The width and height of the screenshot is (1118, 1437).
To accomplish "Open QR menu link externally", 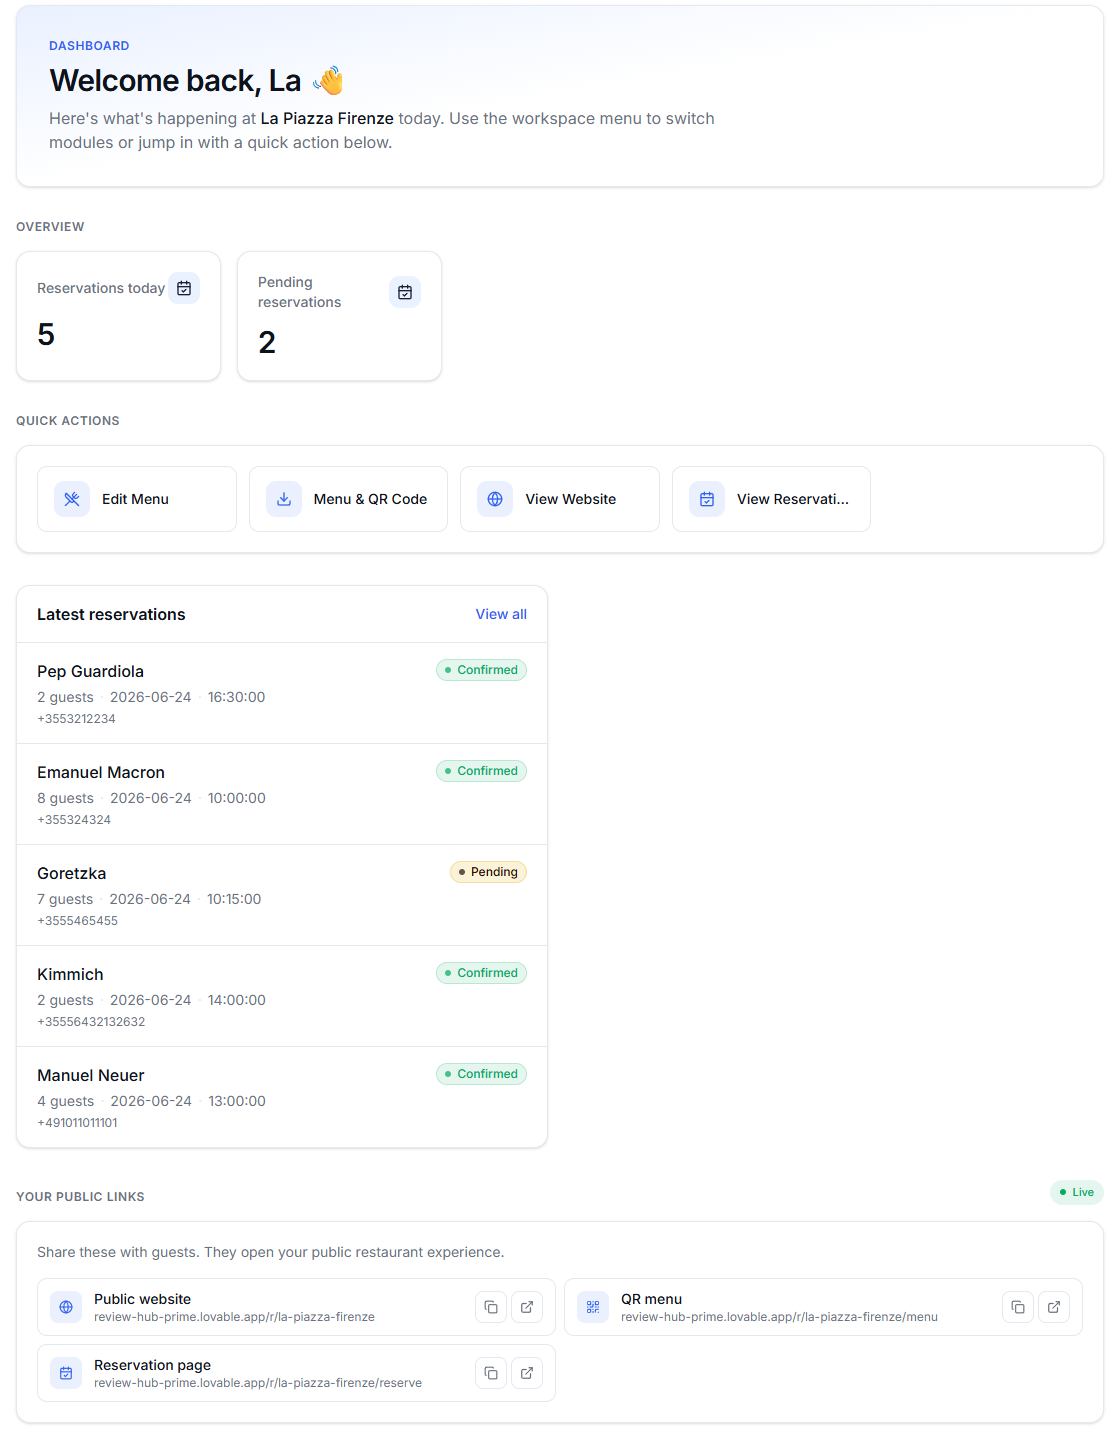I will click(1054, 1307).
